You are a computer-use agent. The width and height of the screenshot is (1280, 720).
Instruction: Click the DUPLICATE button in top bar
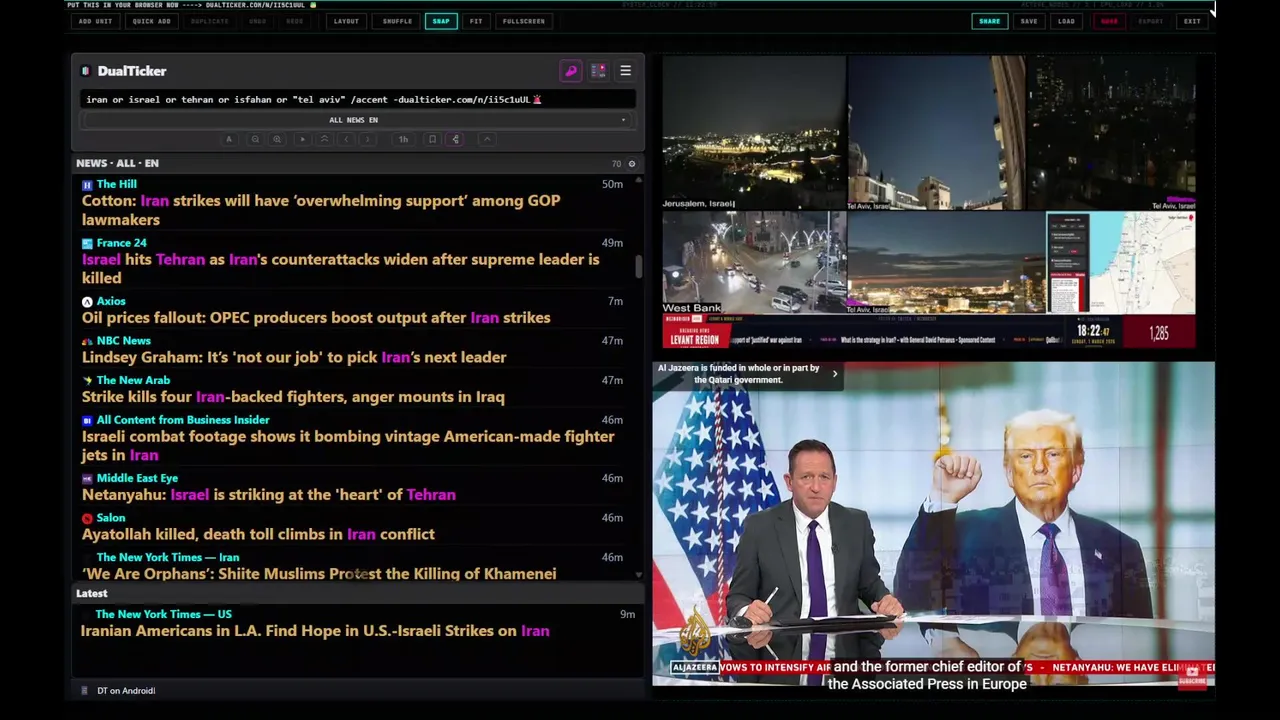click(x=209, y=21)
